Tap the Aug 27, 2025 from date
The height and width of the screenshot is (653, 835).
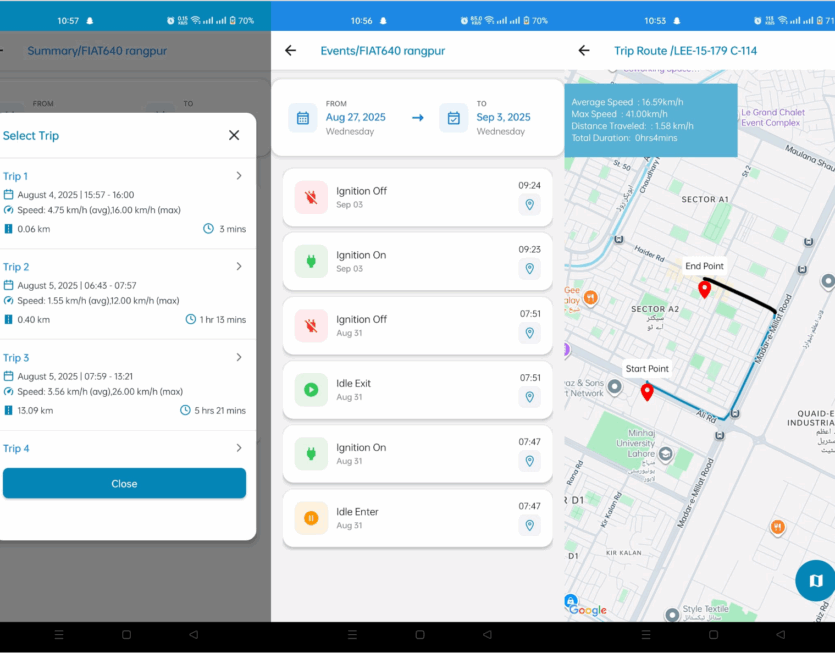point(355,117)
